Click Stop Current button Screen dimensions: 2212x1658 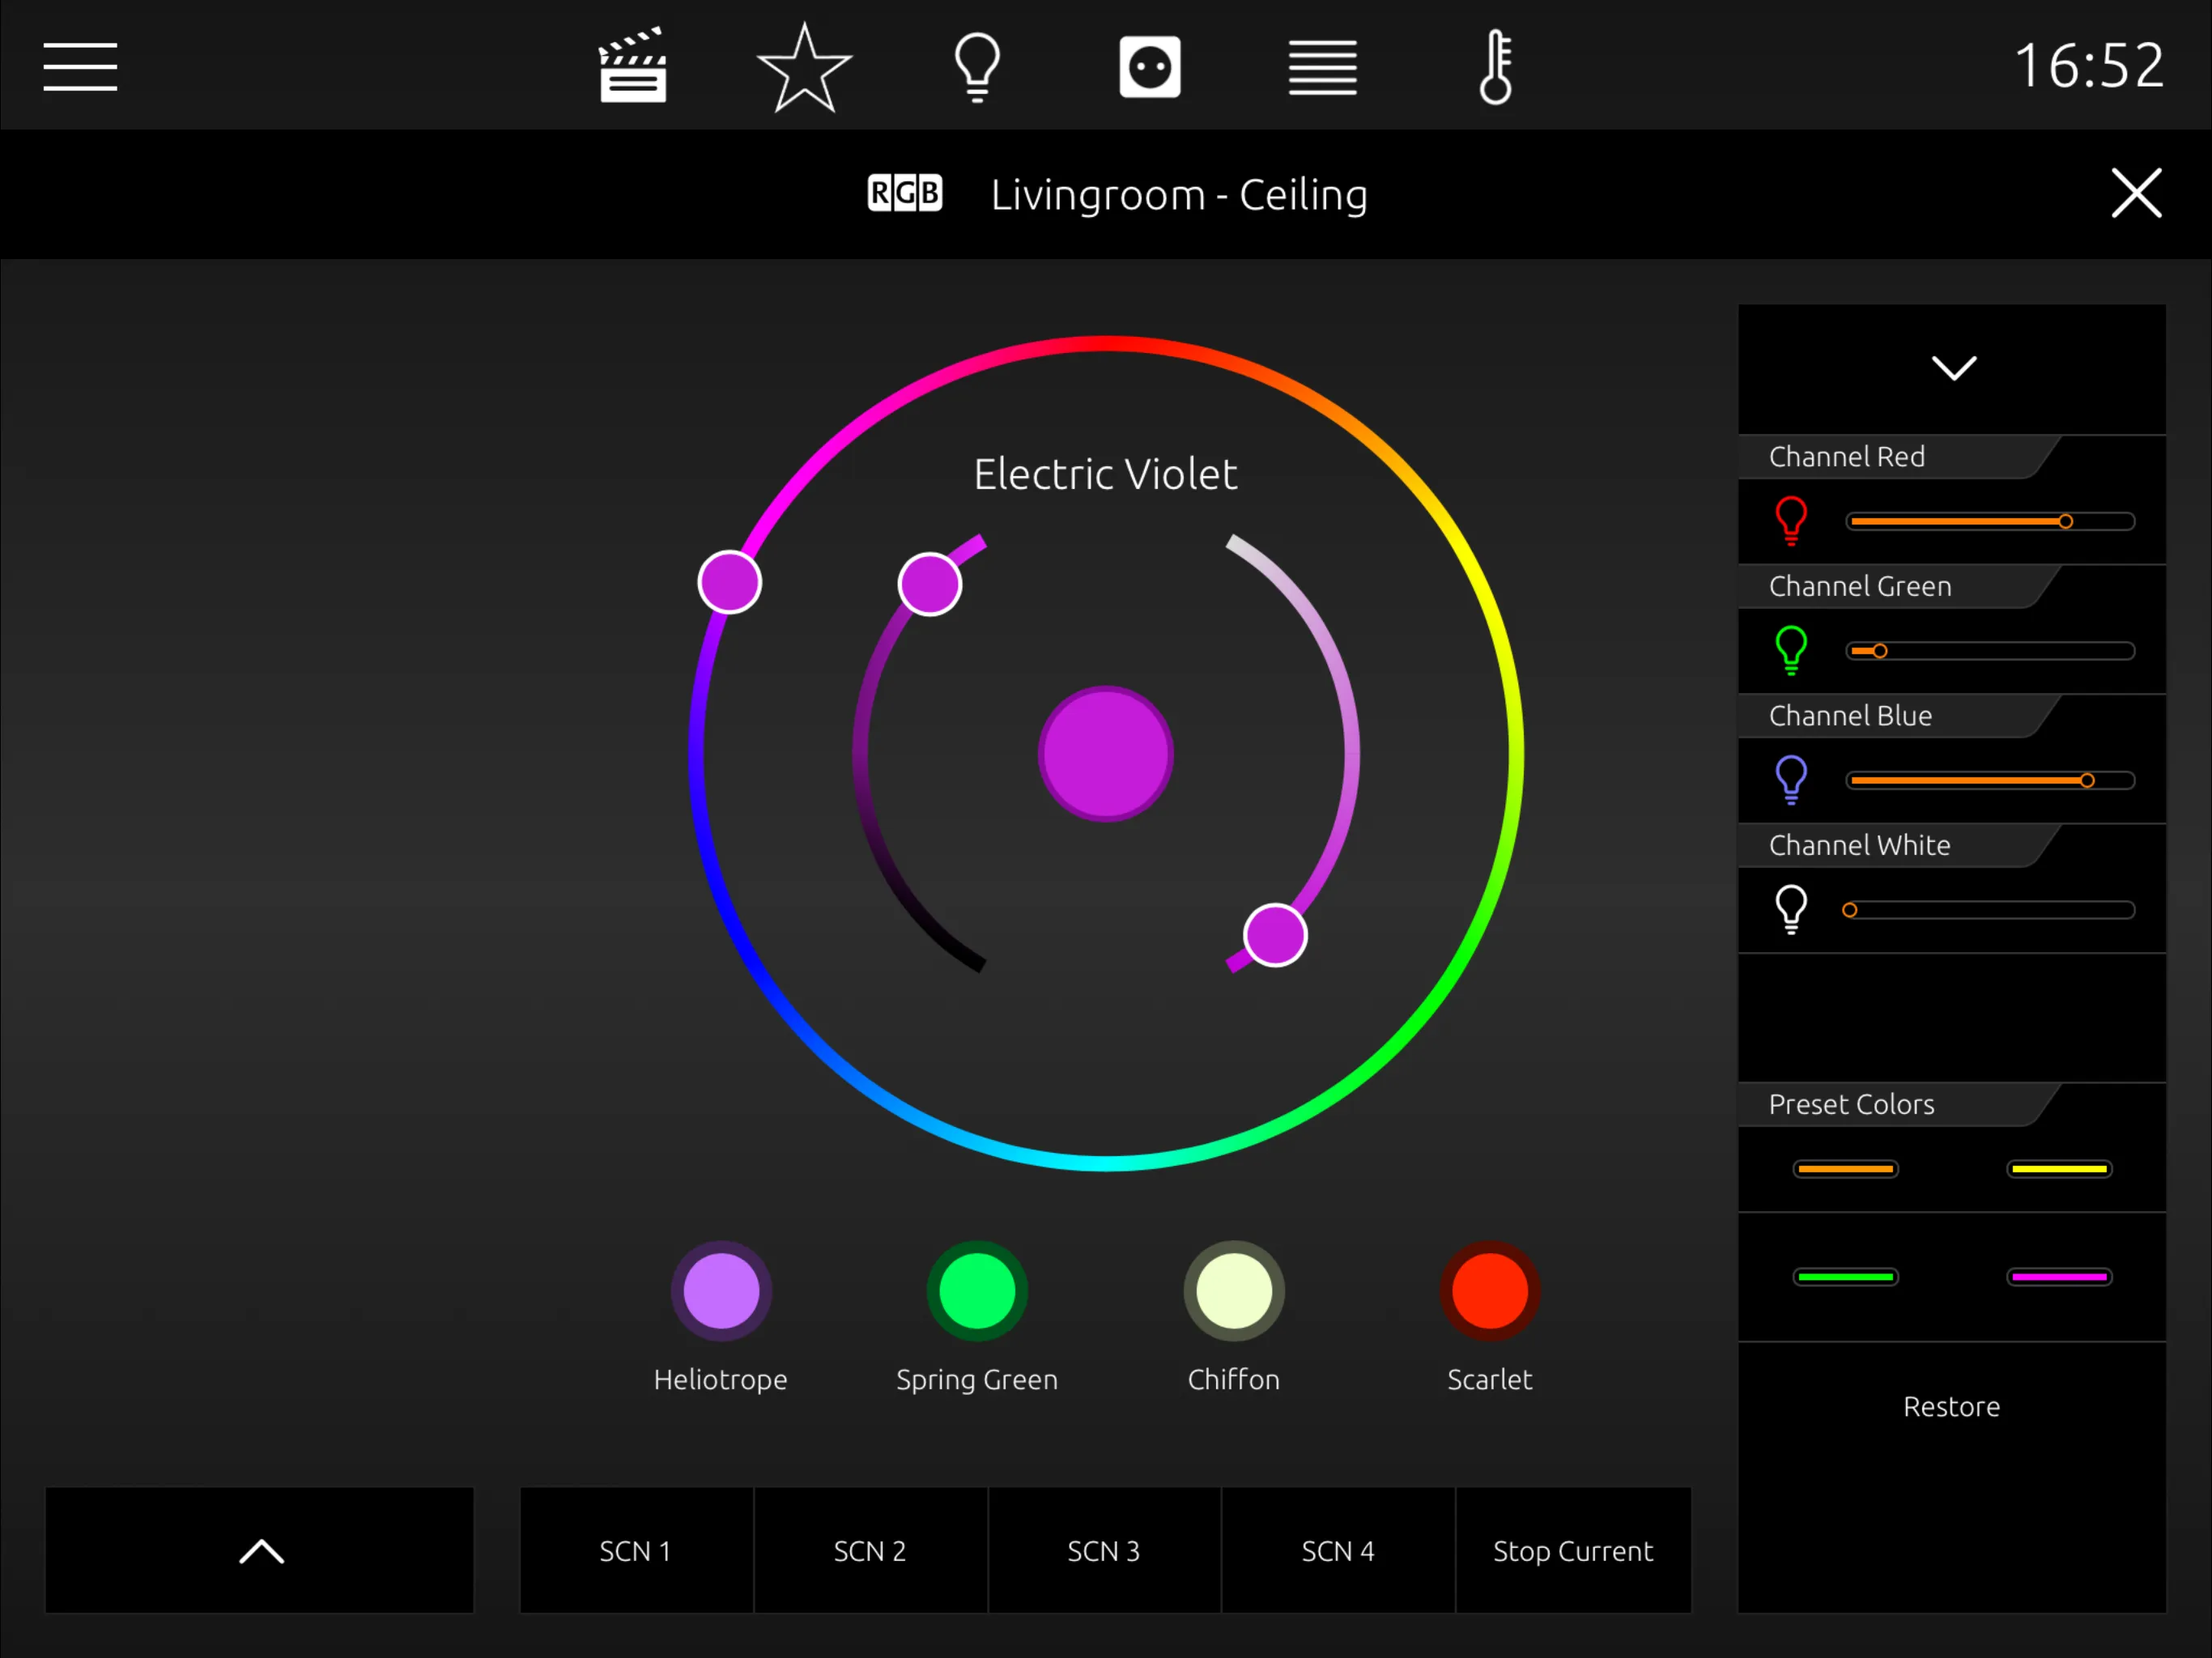click(1573, 1550)
